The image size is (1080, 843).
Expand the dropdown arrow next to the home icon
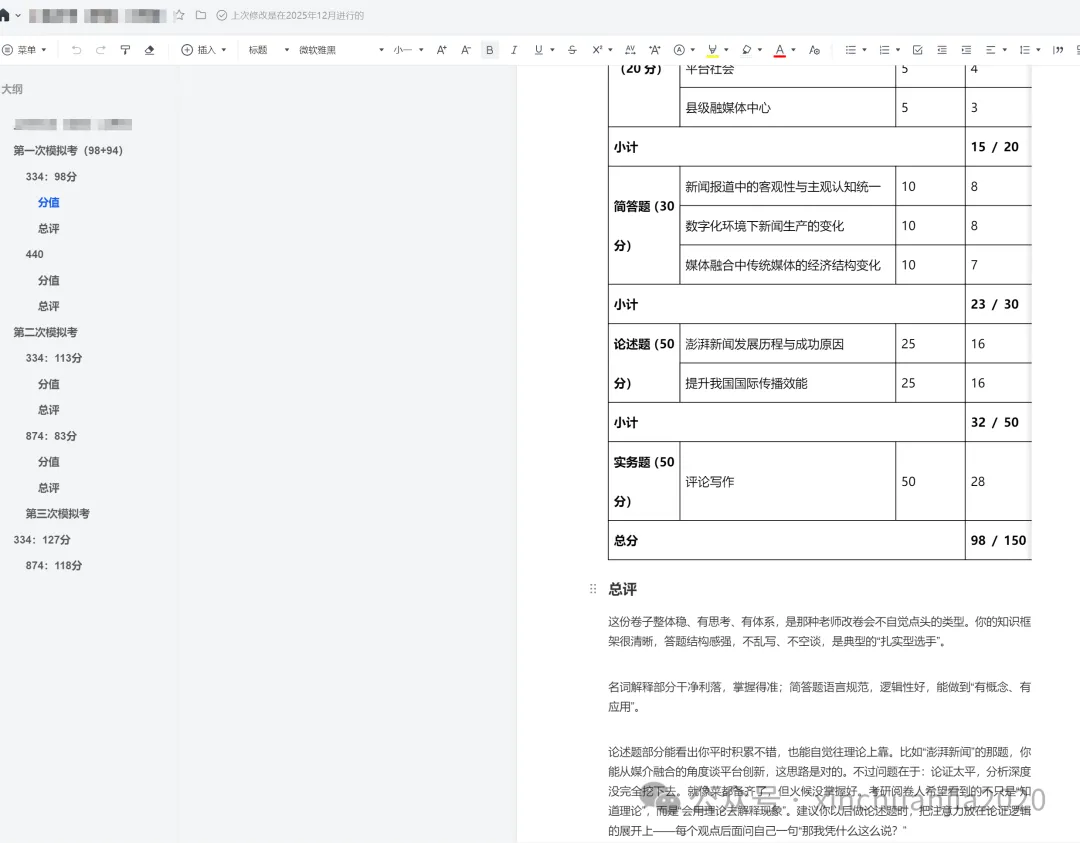(x=18, y=15)
